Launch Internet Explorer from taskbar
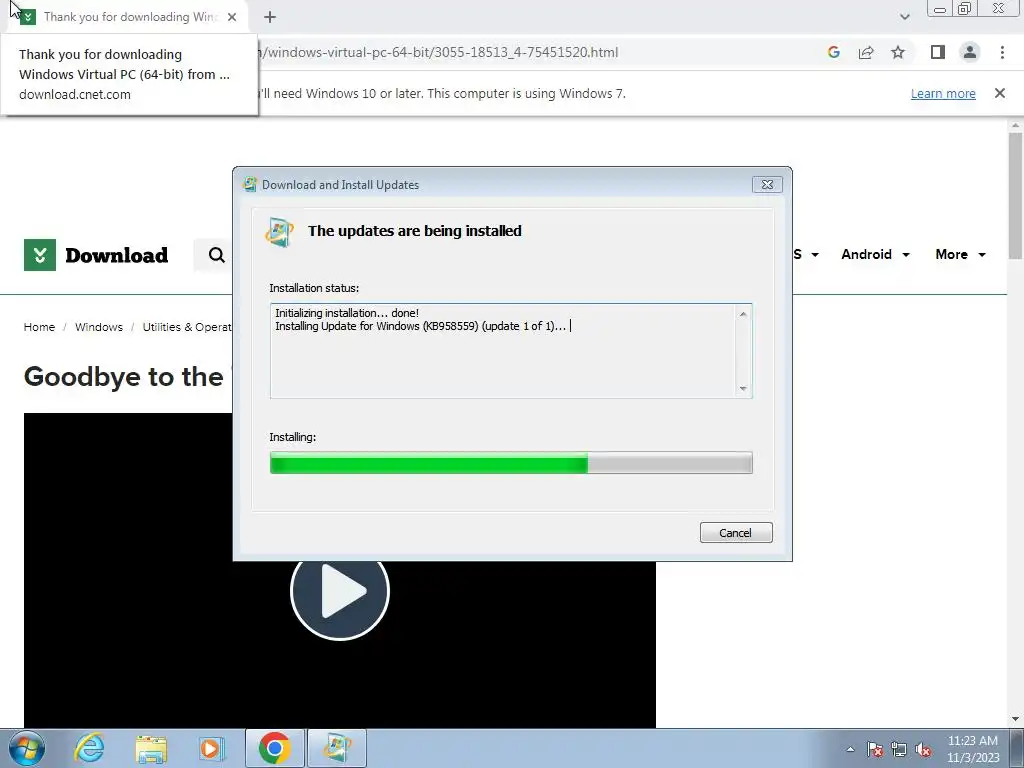The height and width of the screenshot is (768, 1024). tap(89, 748)
